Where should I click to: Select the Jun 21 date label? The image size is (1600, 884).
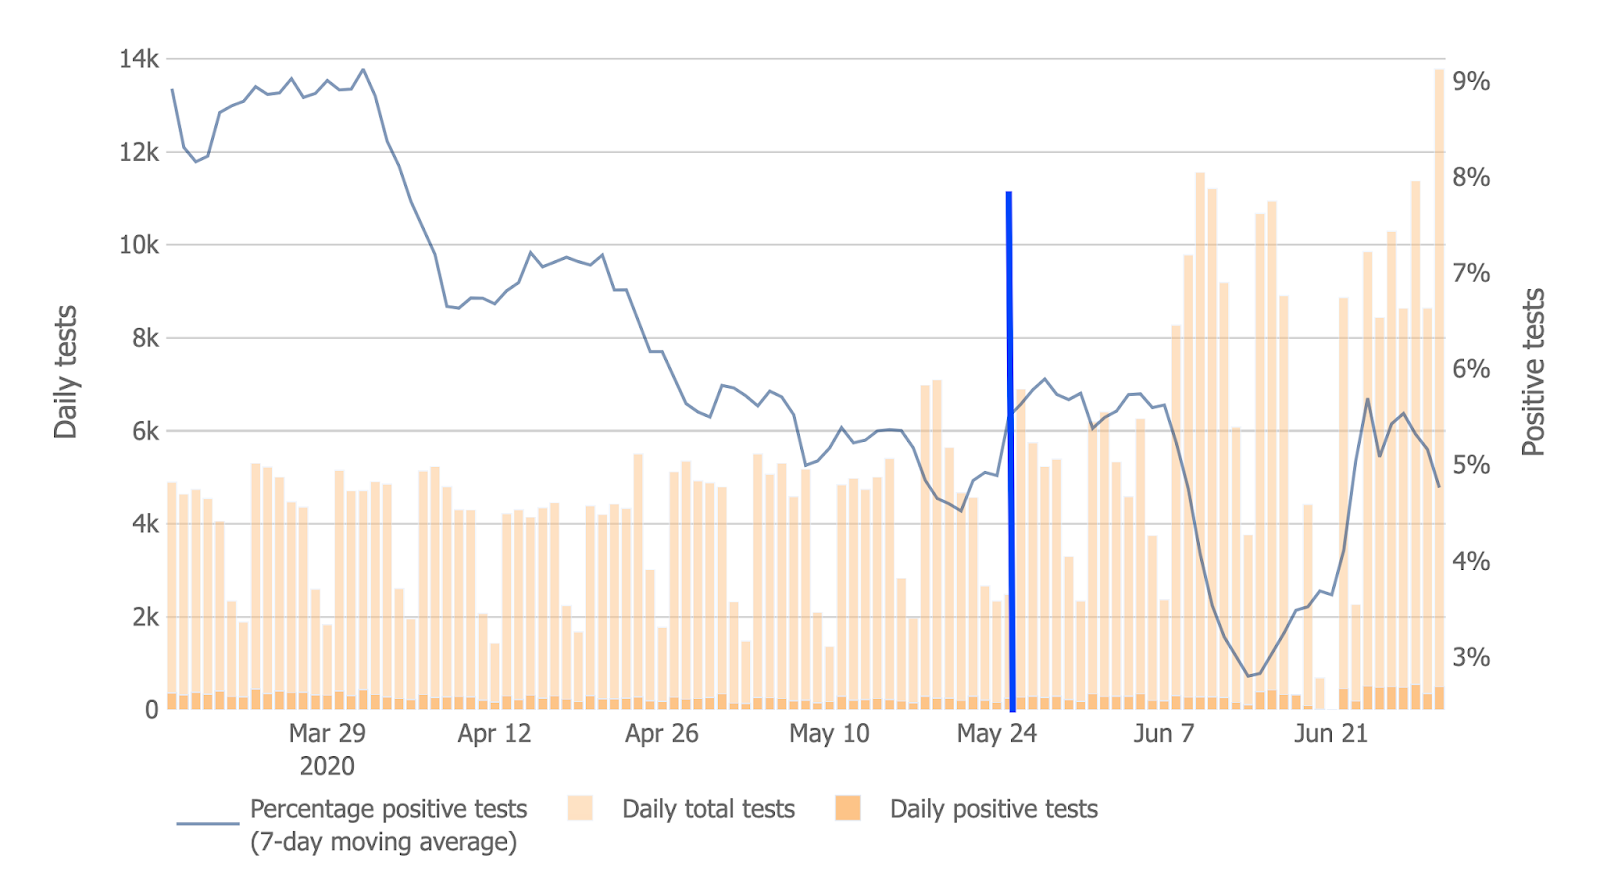1330,734
